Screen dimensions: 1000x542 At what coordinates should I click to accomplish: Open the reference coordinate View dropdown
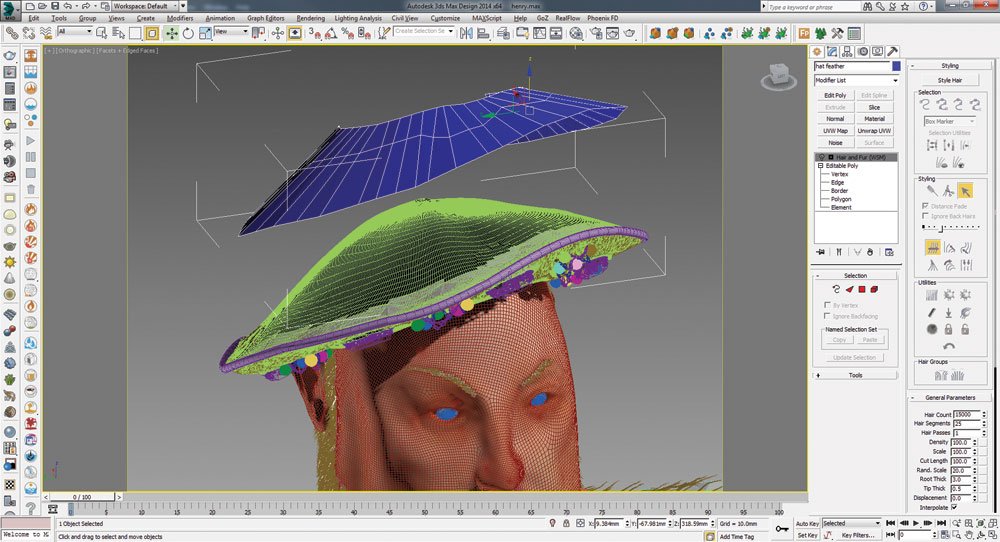pos(231,32)
